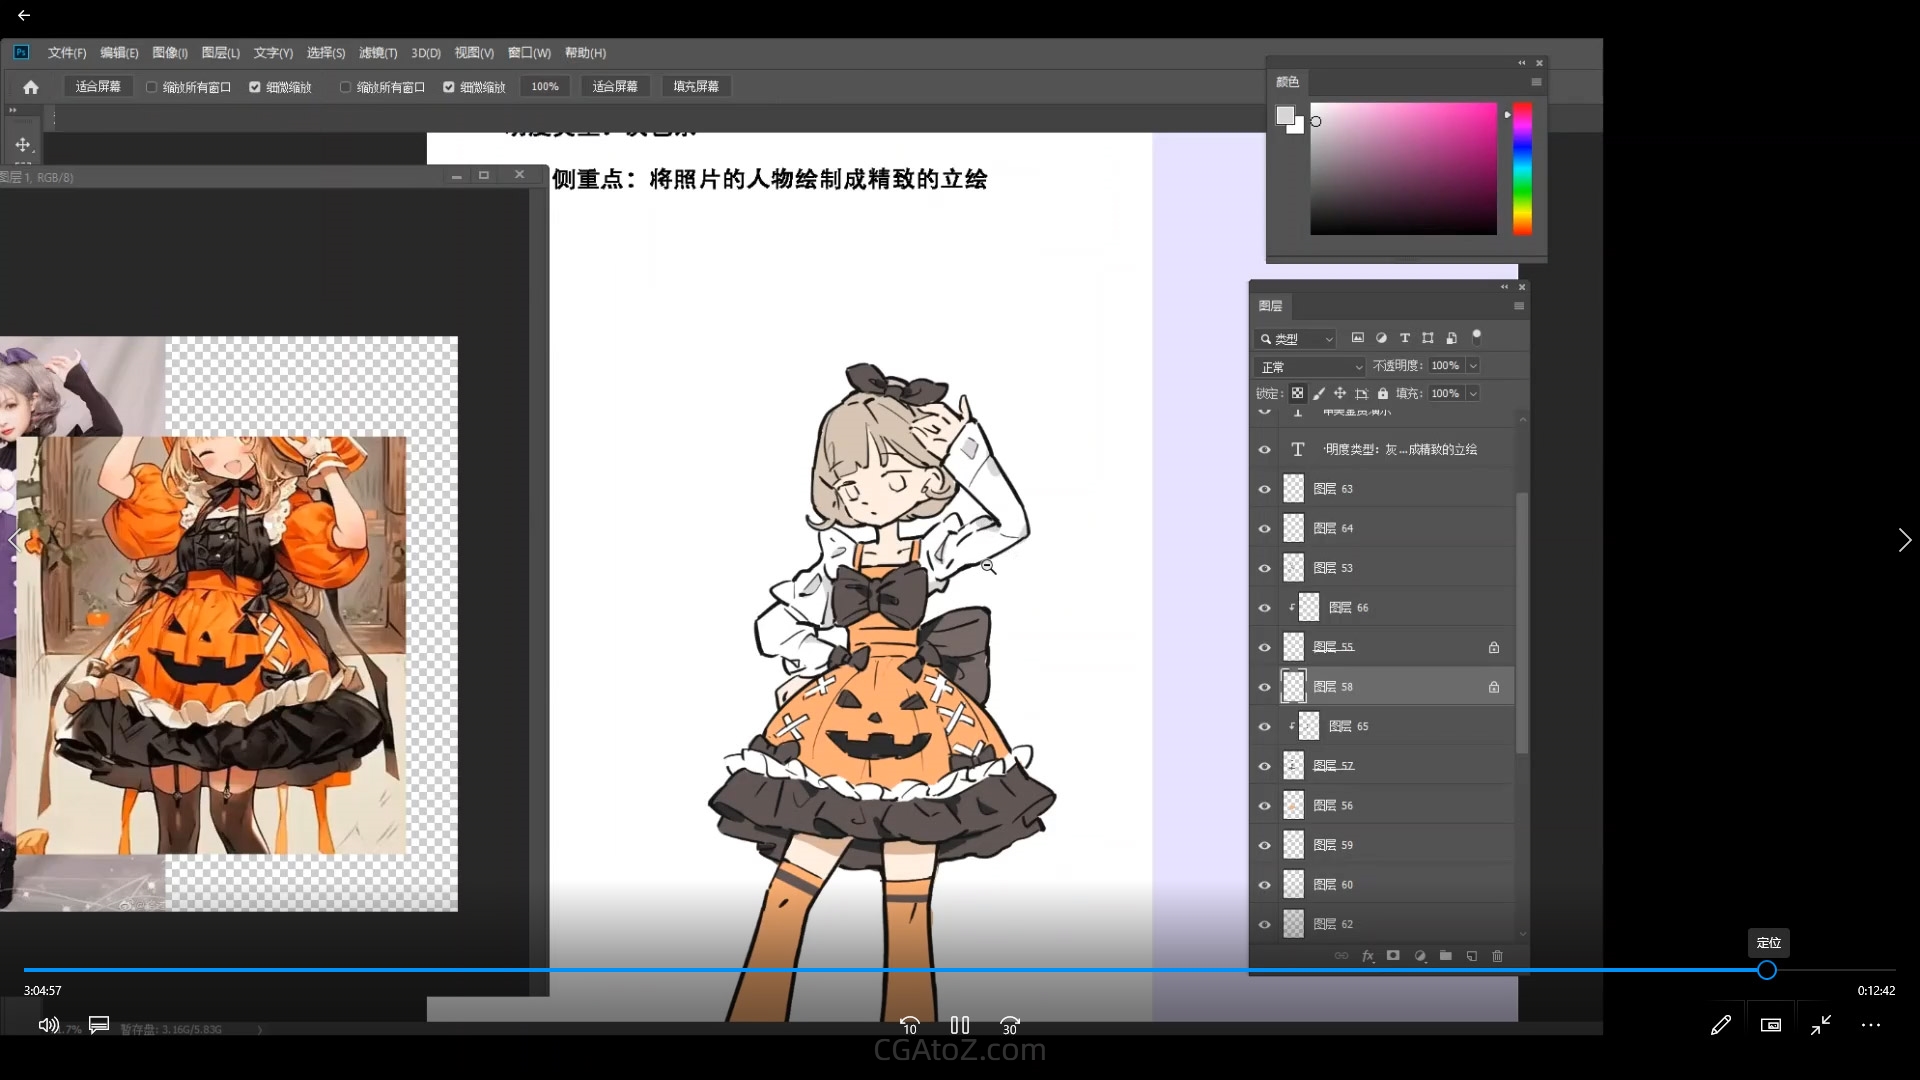Screen dimensions: 1920x1080
Task: Click the 填充屏幕 button
Action: (x=695, y=87)
